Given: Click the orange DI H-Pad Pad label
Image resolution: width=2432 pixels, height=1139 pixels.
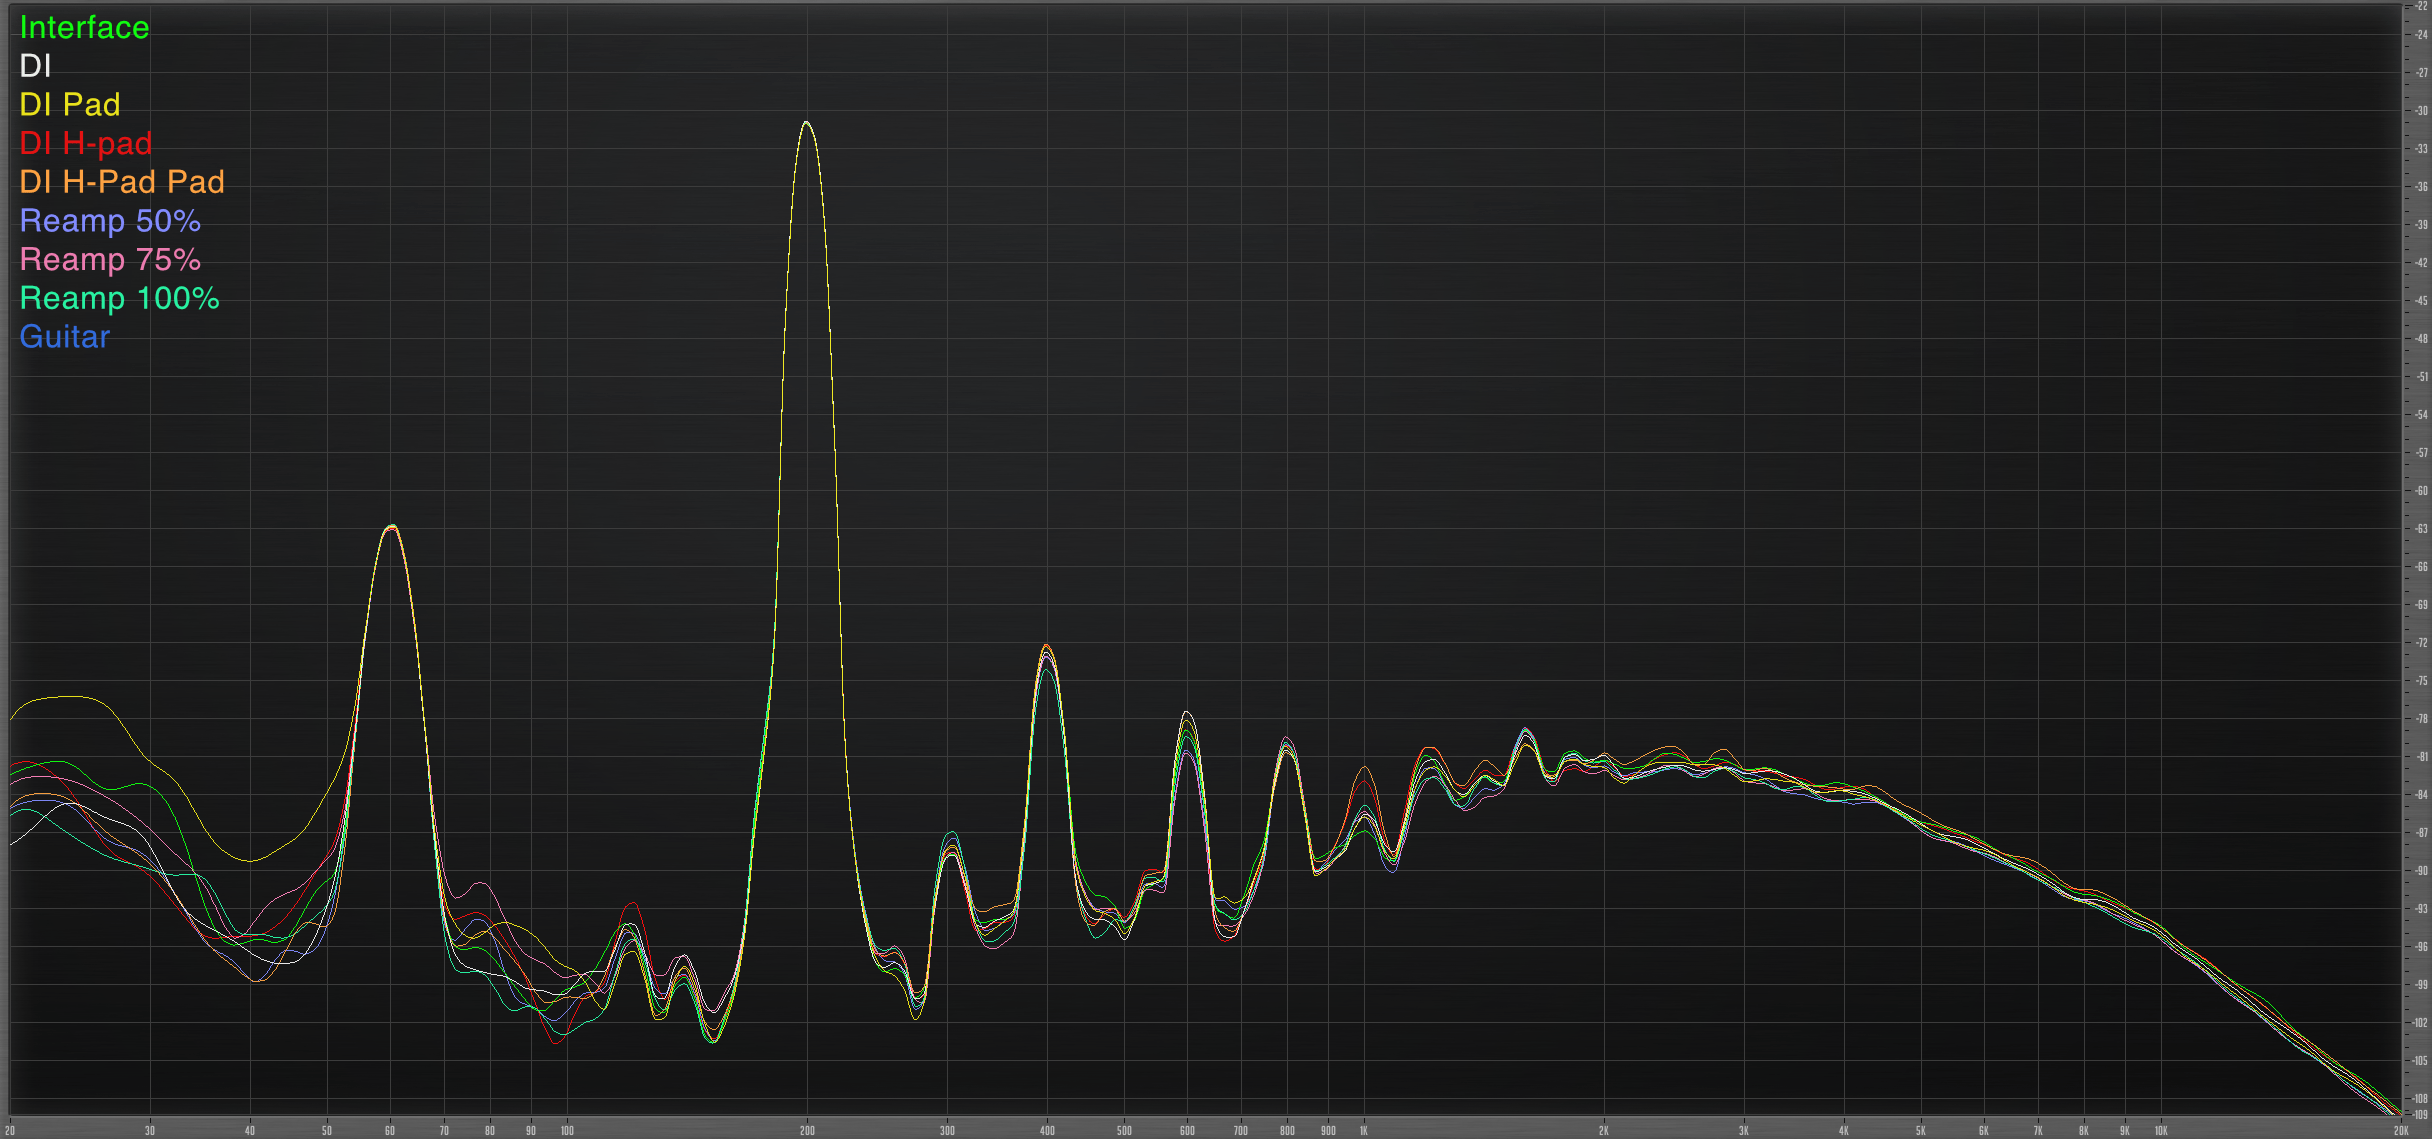Looking at the screenshot, I should (x=122, y=182).
